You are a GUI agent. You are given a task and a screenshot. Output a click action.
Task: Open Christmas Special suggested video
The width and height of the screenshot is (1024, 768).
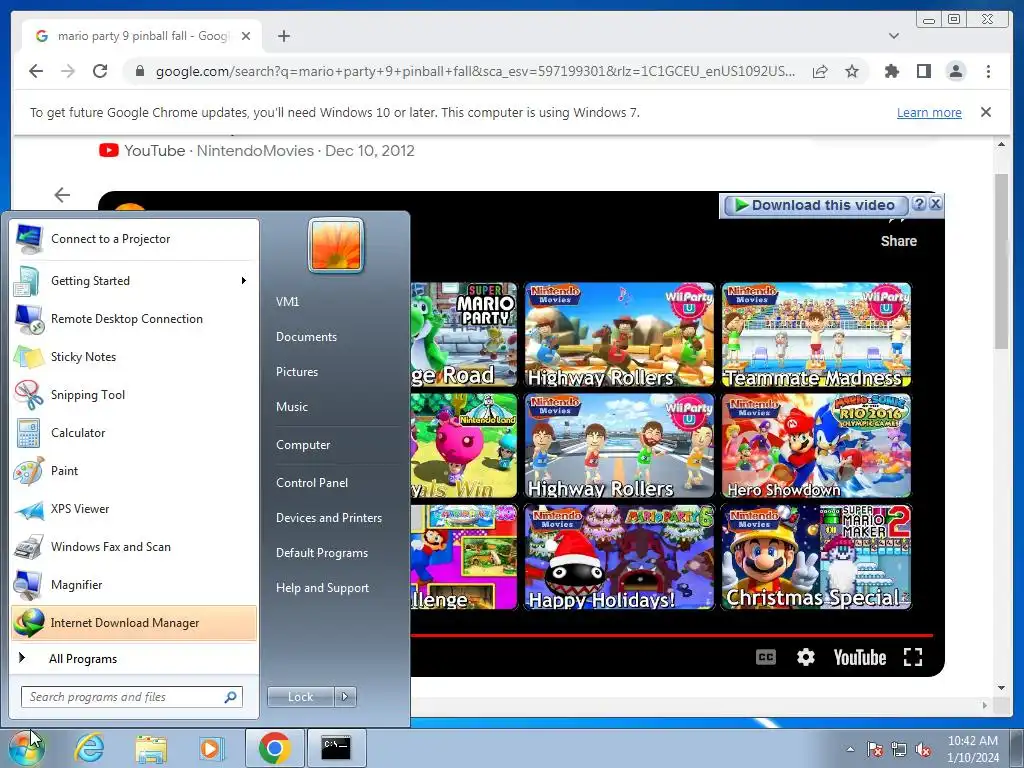click(x=816, y=557)
